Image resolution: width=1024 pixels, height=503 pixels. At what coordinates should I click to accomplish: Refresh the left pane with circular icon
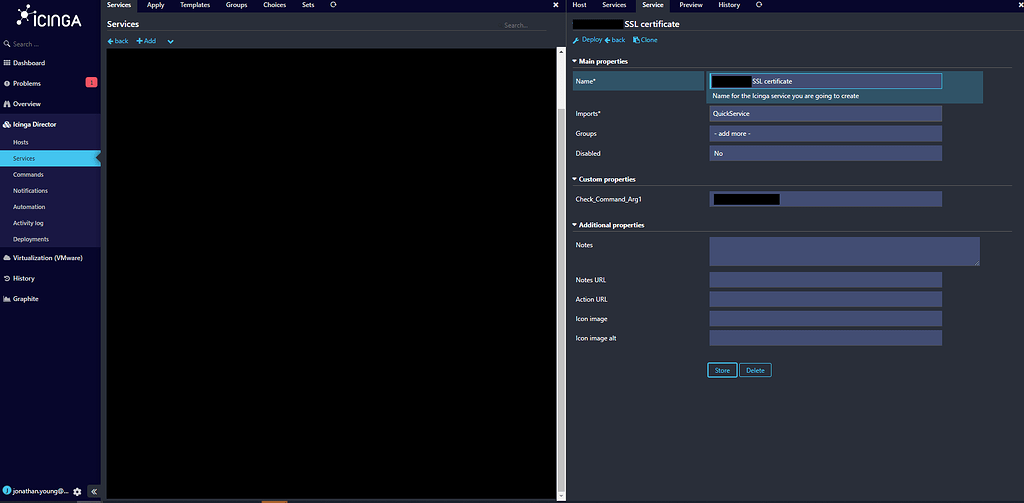tap(333, 5)
